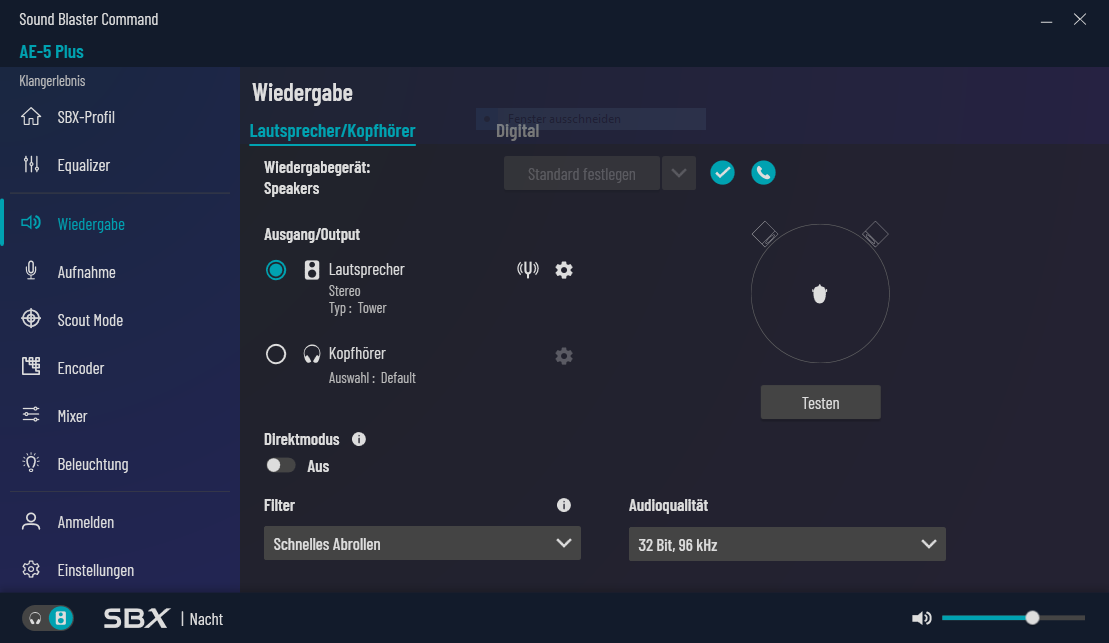Screen dimensions: 1109x643
Task: Go to Beleuchtung section
Action: pyautogui.click(x=93, y=464)
